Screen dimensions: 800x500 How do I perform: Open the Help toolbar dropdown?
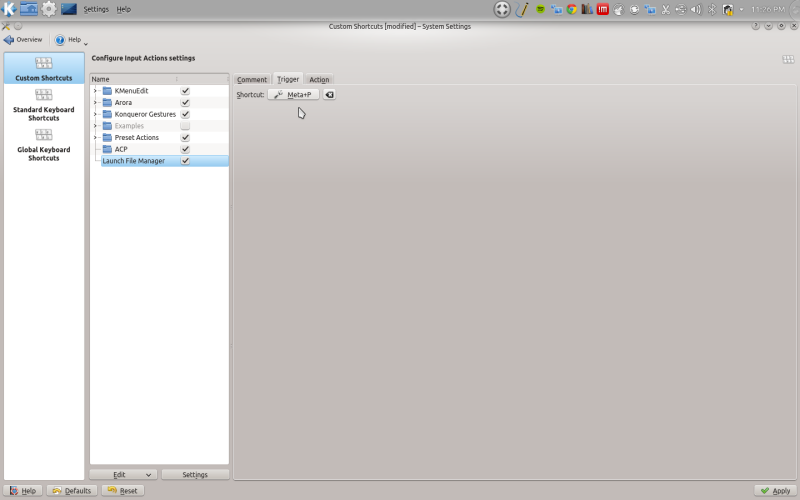tap(71, 40)
